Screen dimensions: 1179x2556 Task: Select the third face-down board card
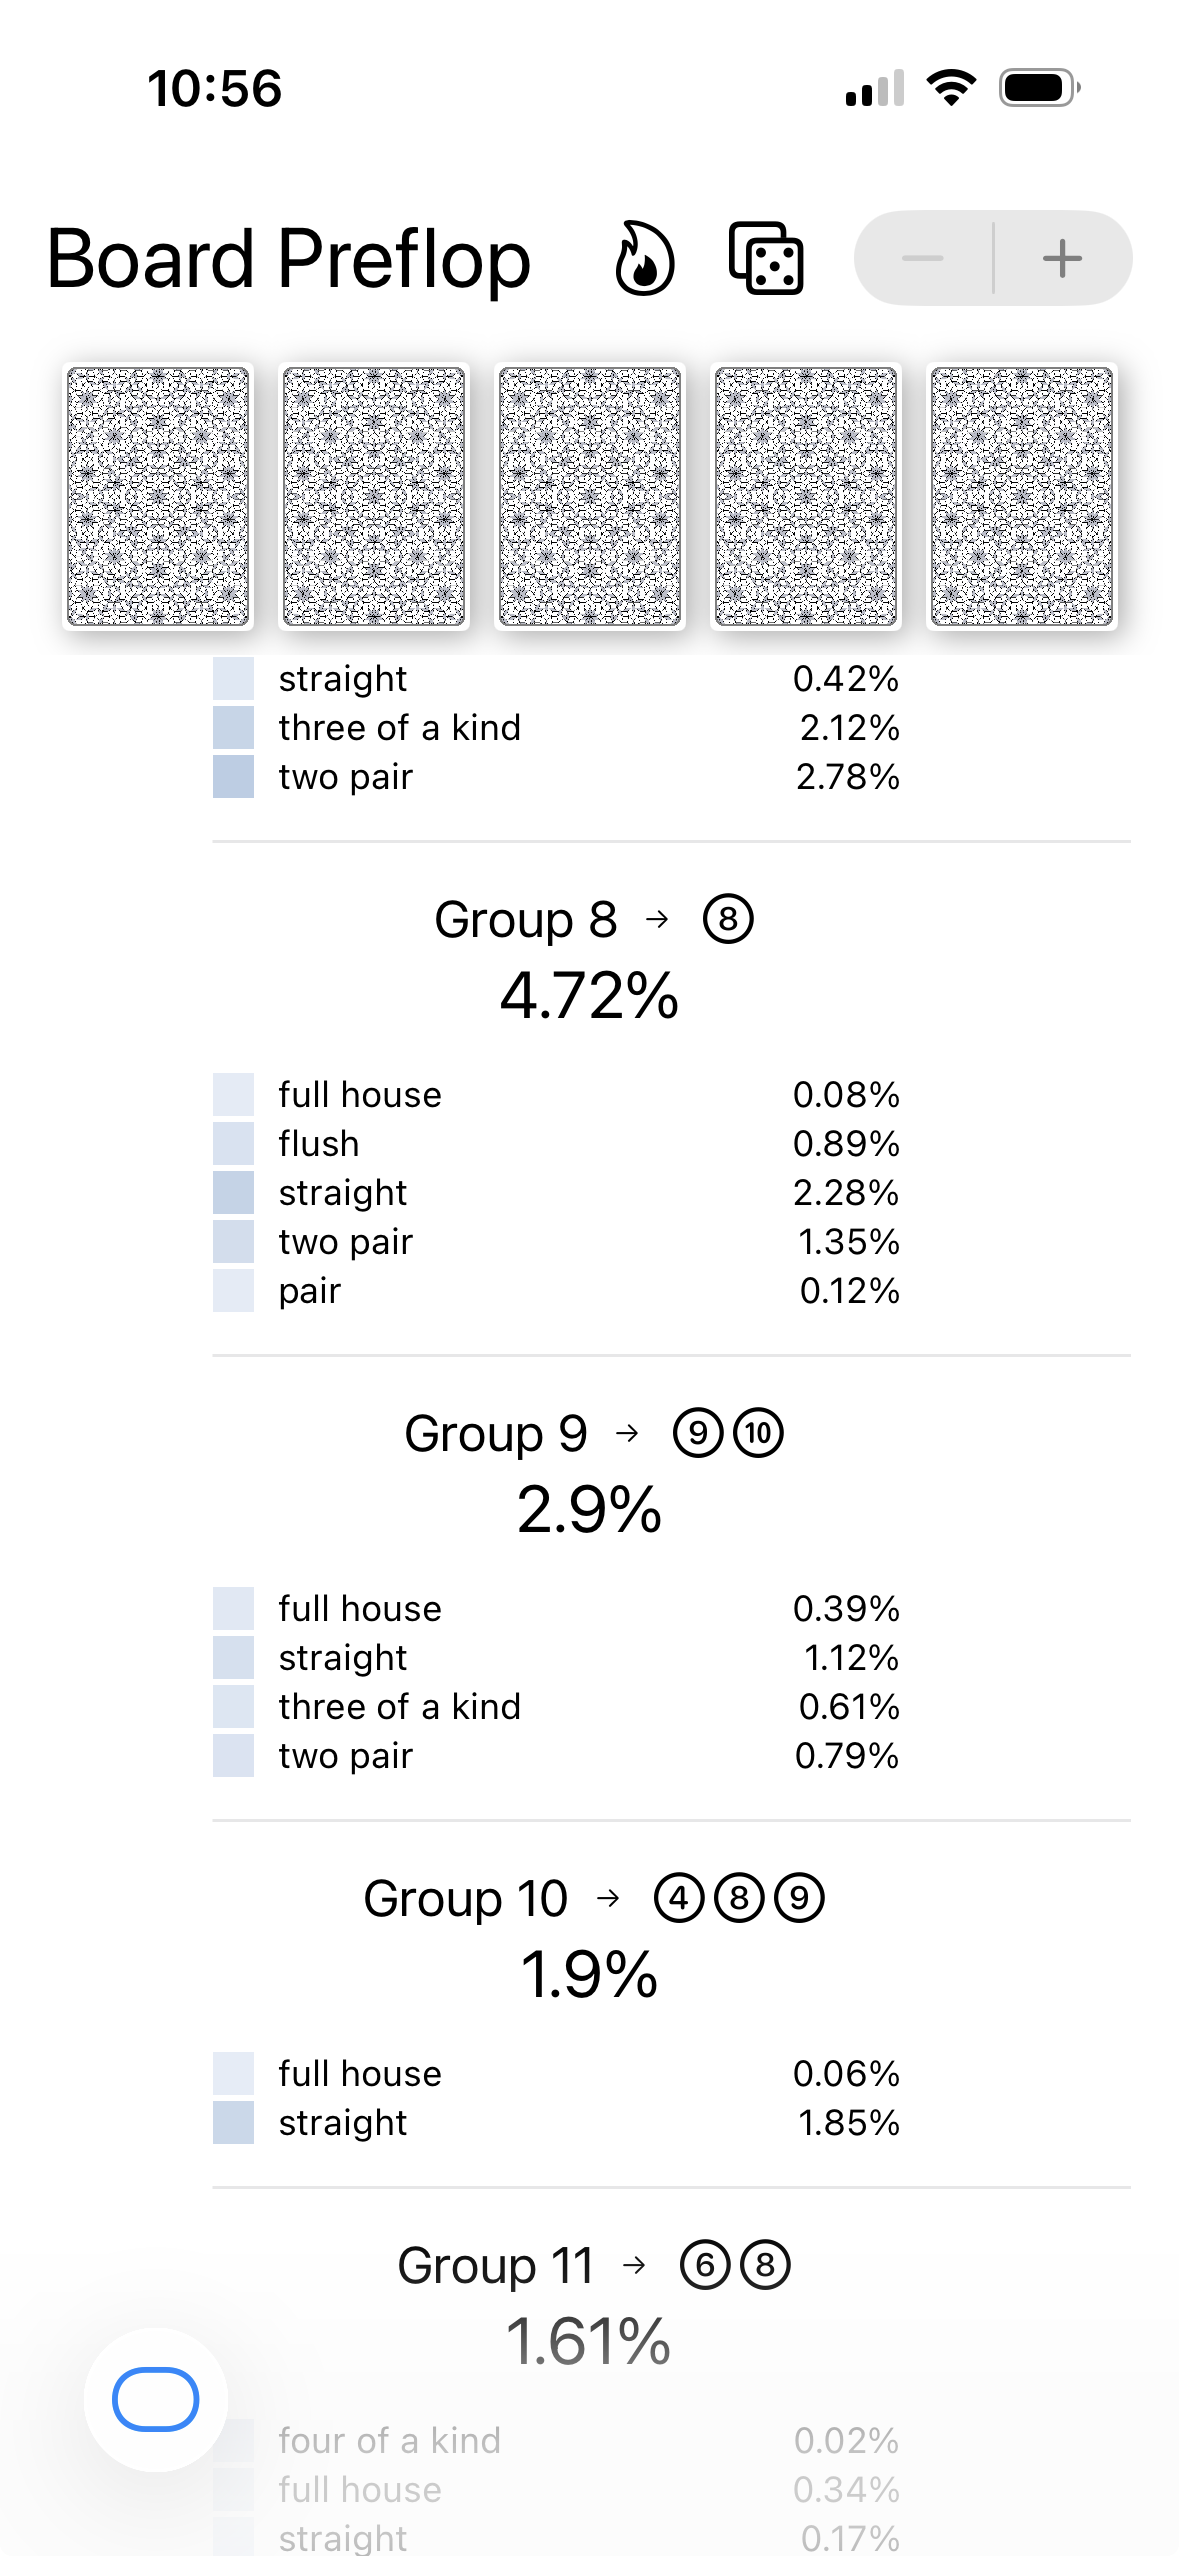(x=590, y=496)
